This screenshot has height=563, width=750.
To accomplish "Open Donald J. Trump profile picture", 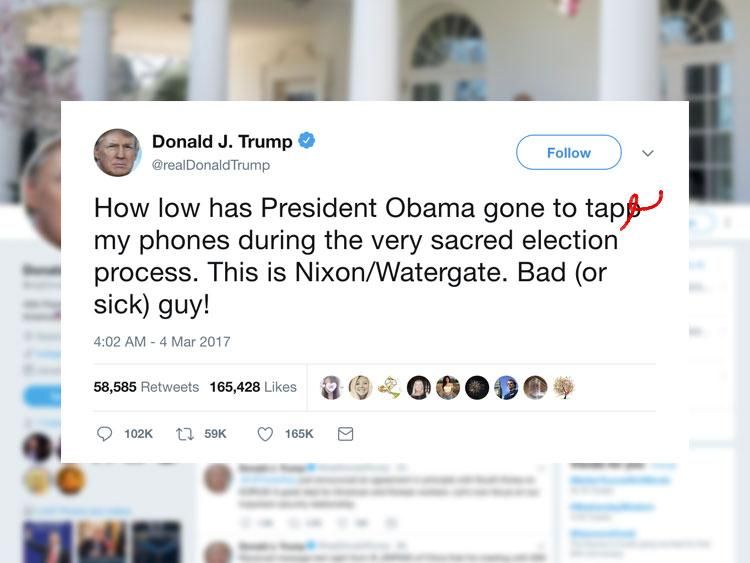I will coord(117,153).
